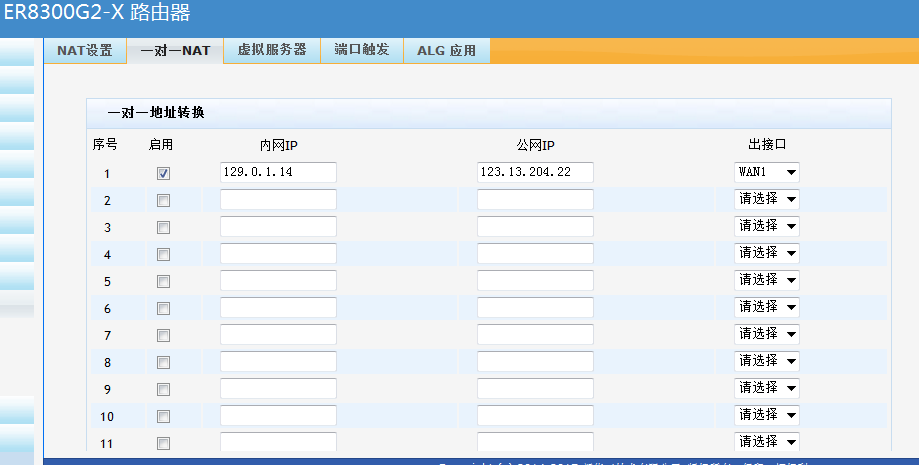Expand the 请选择 dropdown in row 7
The image size is (919, 465).
point(767,334)
